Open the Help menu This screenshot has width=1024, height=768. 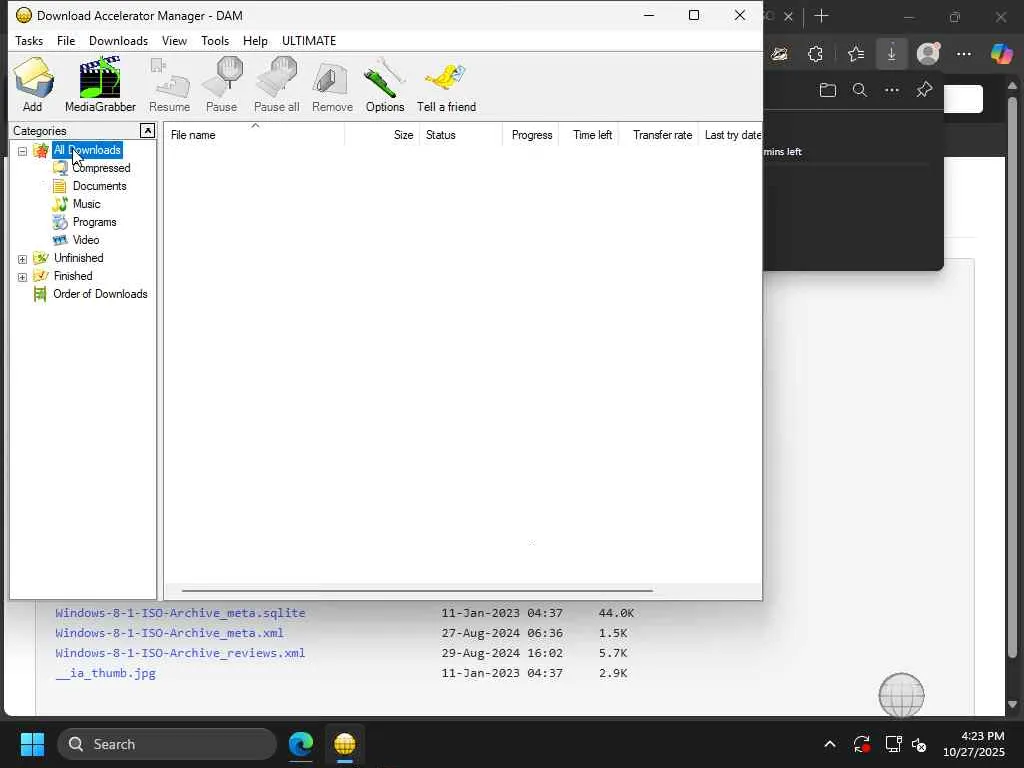coord(255,40)
